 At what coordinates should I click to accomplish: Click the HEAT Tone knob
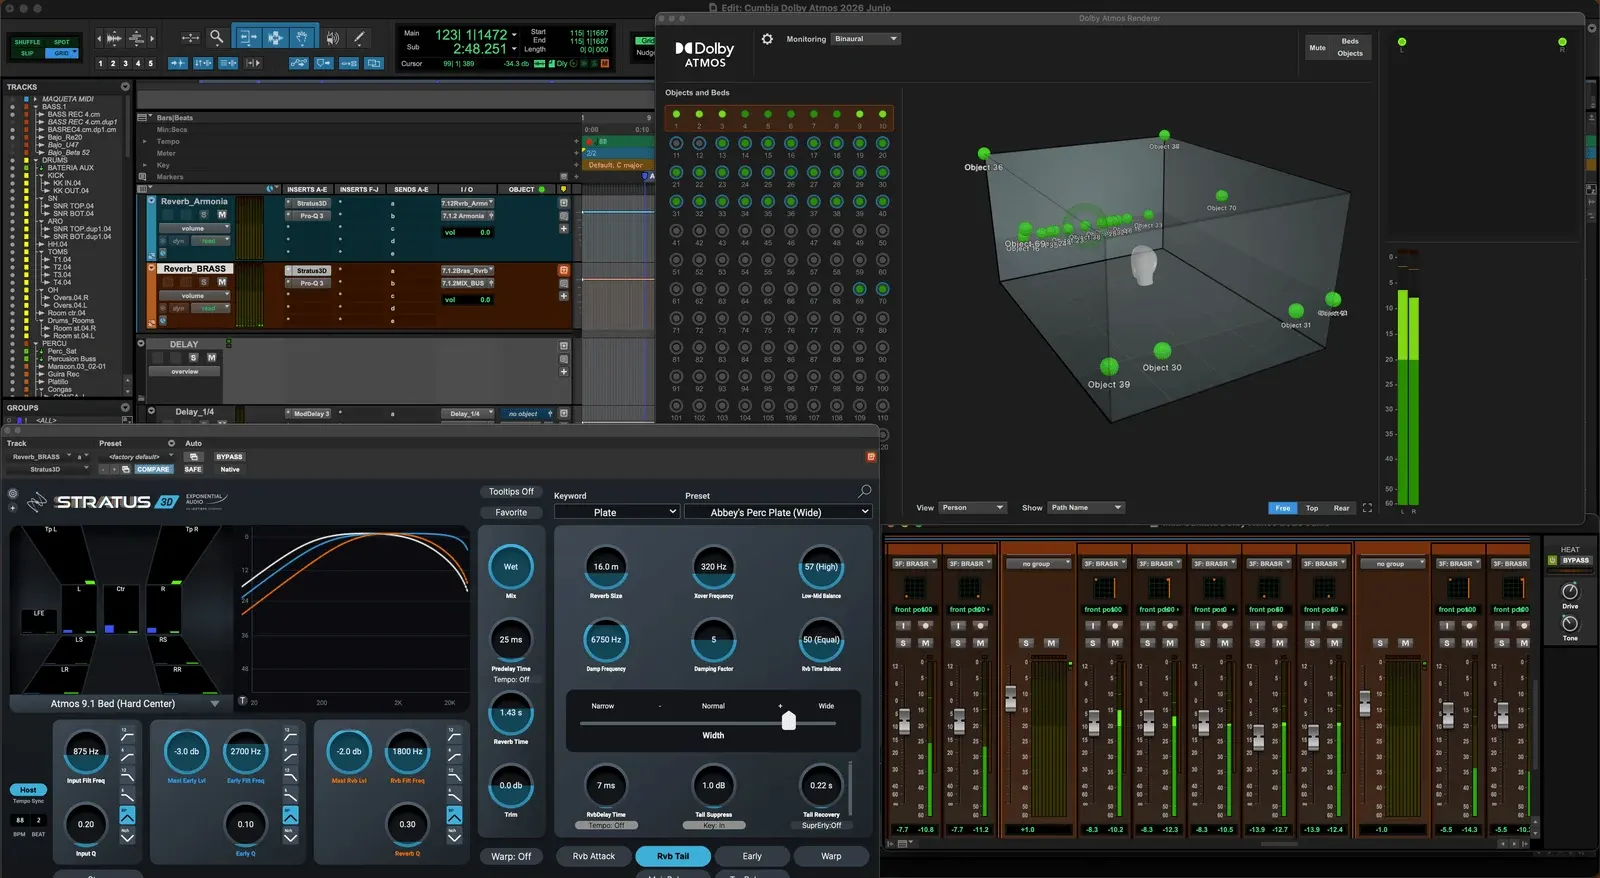point(1570,624)
